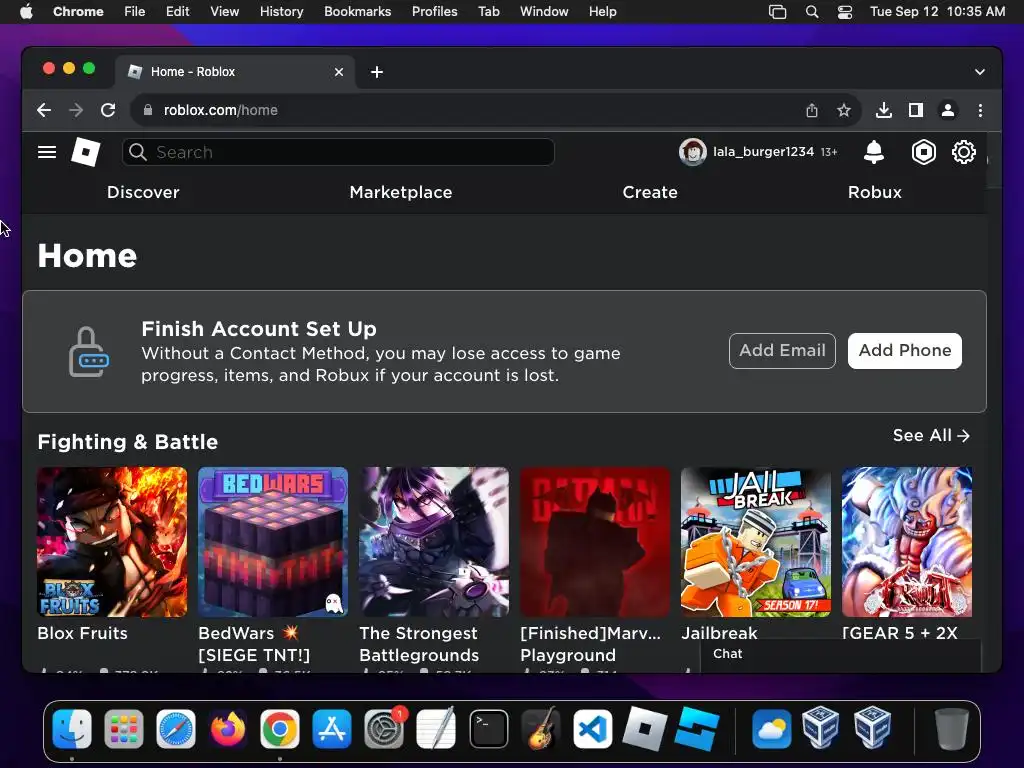Click the lala_burger1234 username link
The height and width of the screenshot is (768, 1024).
pos(763,152)
